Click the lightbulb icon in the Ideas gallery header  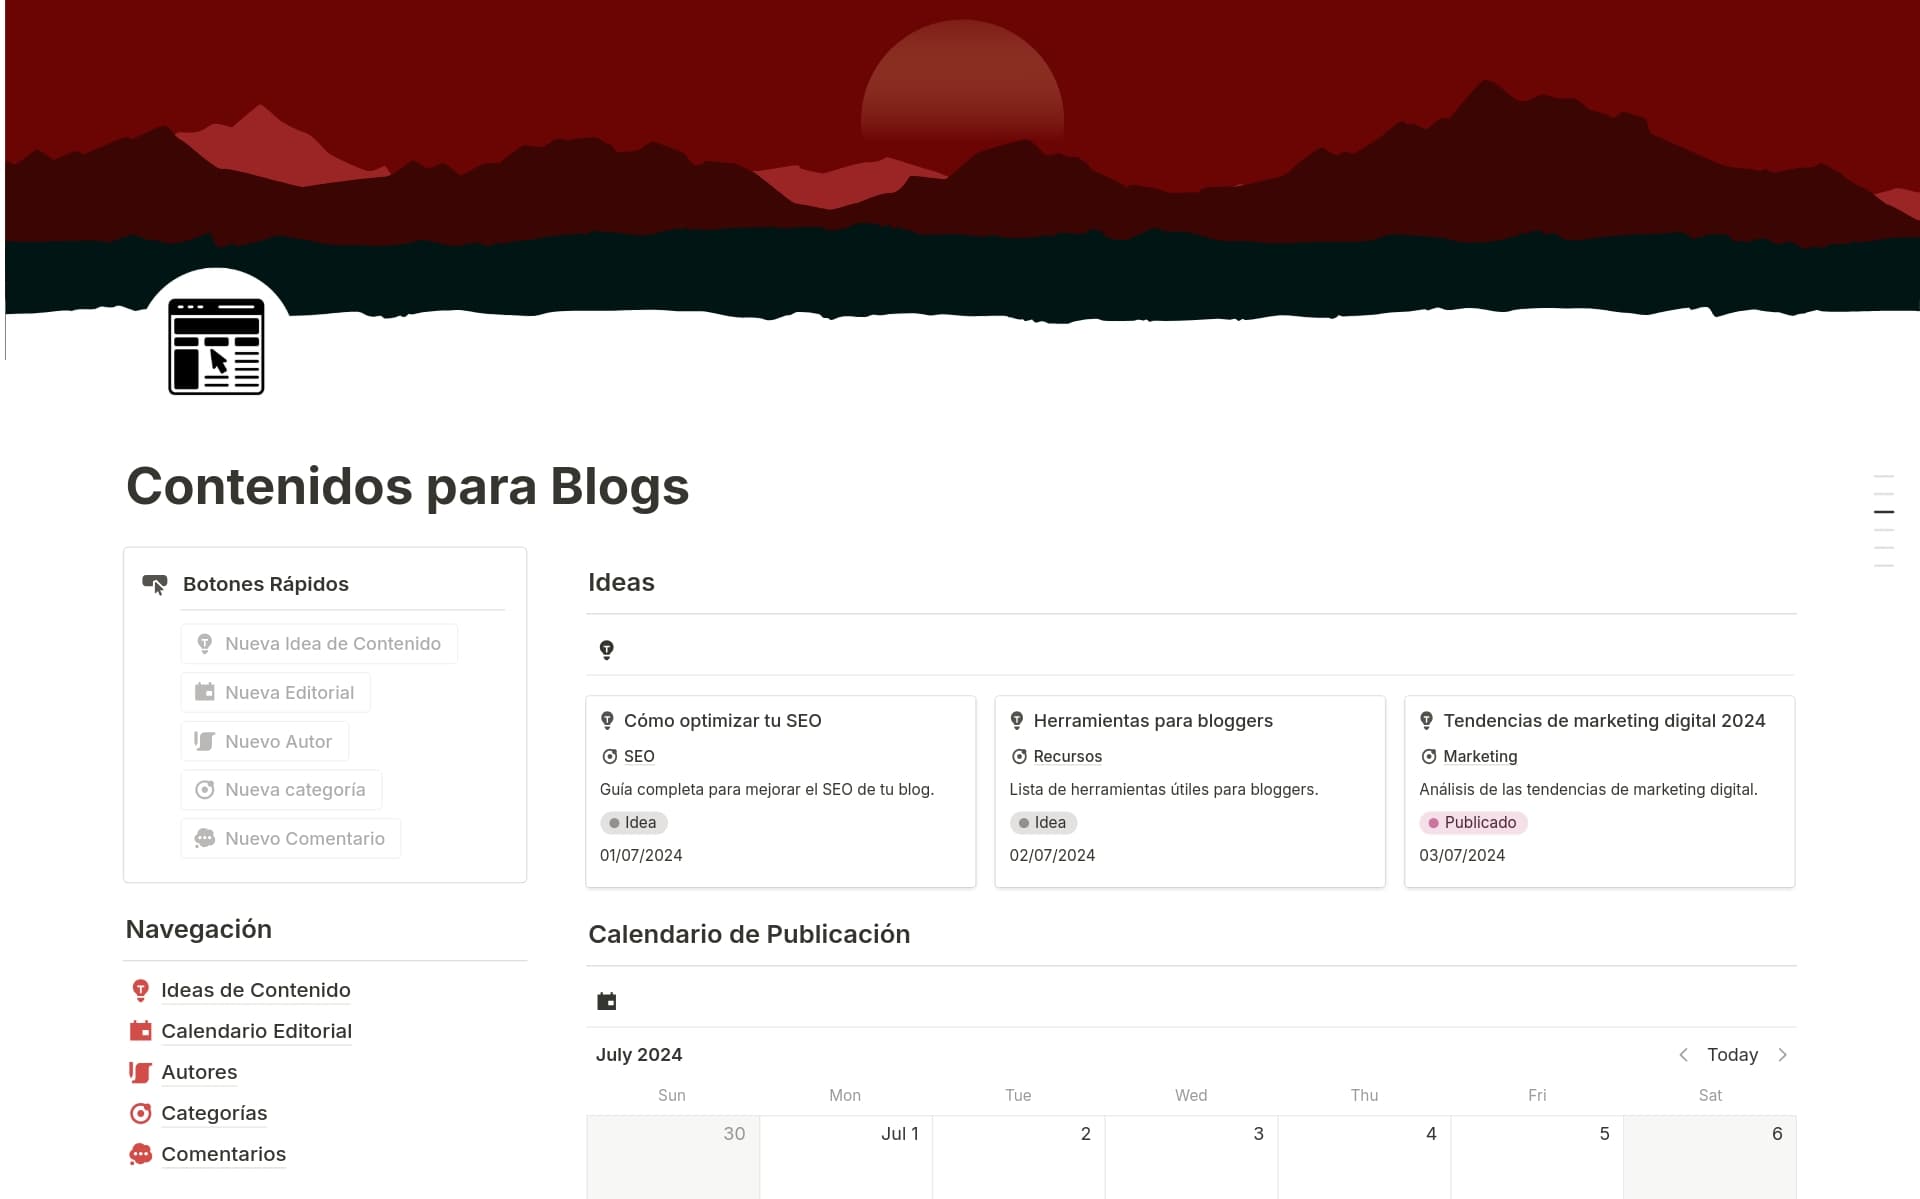(606, 649)
